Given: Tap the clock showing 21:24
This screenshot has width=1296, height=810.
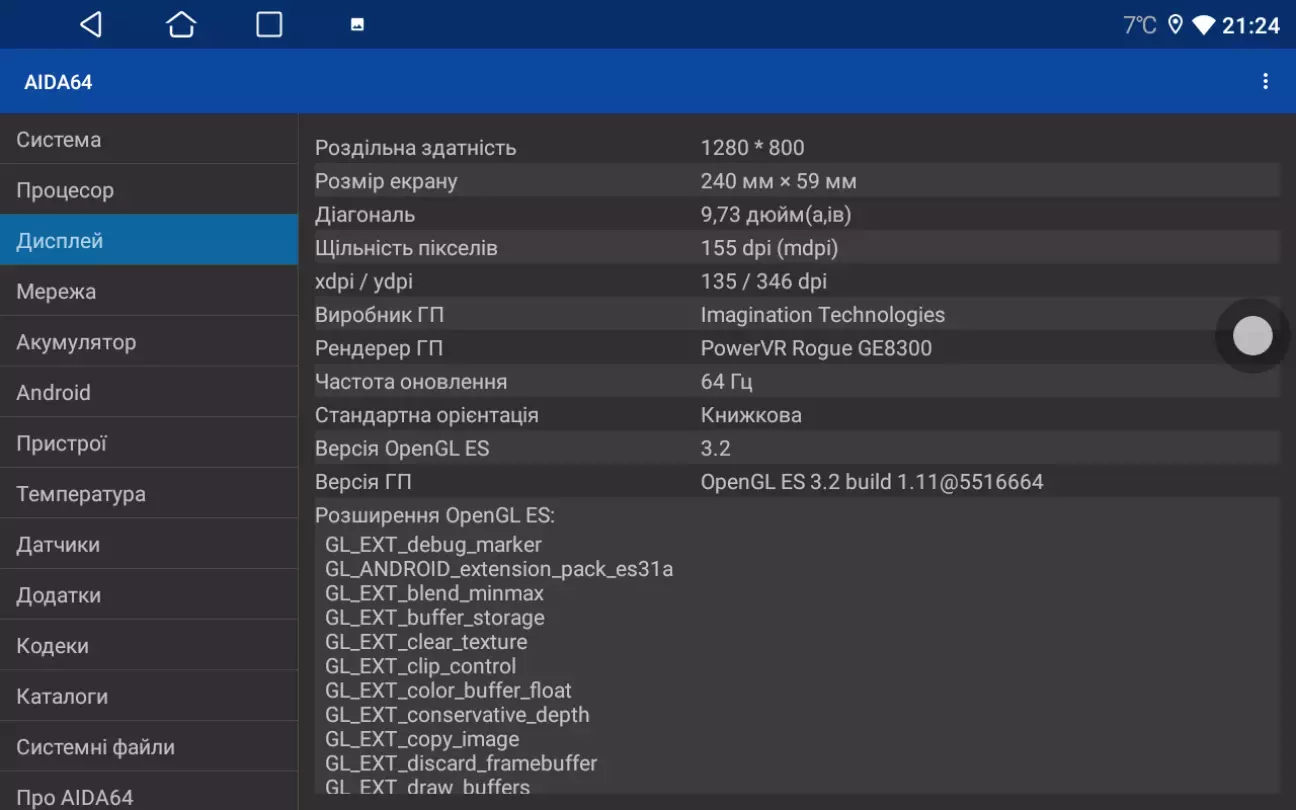Looking at the screenshot, I should [1250, 25].
